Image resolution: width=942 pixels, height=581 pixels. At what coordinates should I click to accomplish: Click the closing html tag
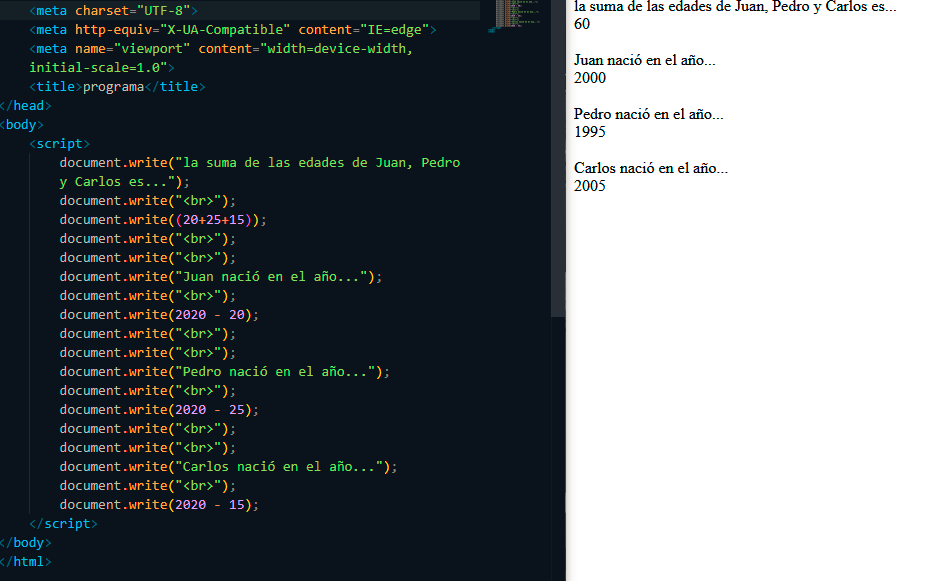pos(24,561)
